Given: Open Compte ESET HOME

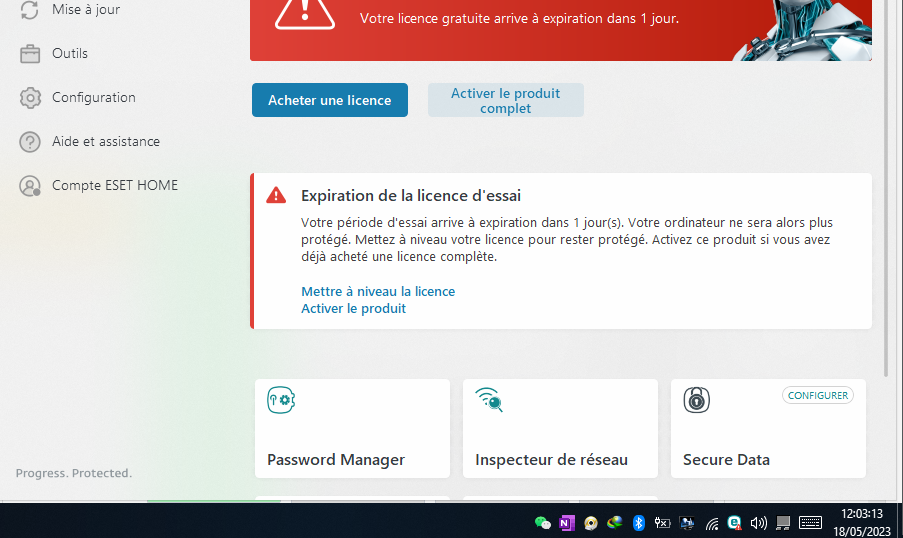Looking at the screenshot, I should [x=115, y=185].
